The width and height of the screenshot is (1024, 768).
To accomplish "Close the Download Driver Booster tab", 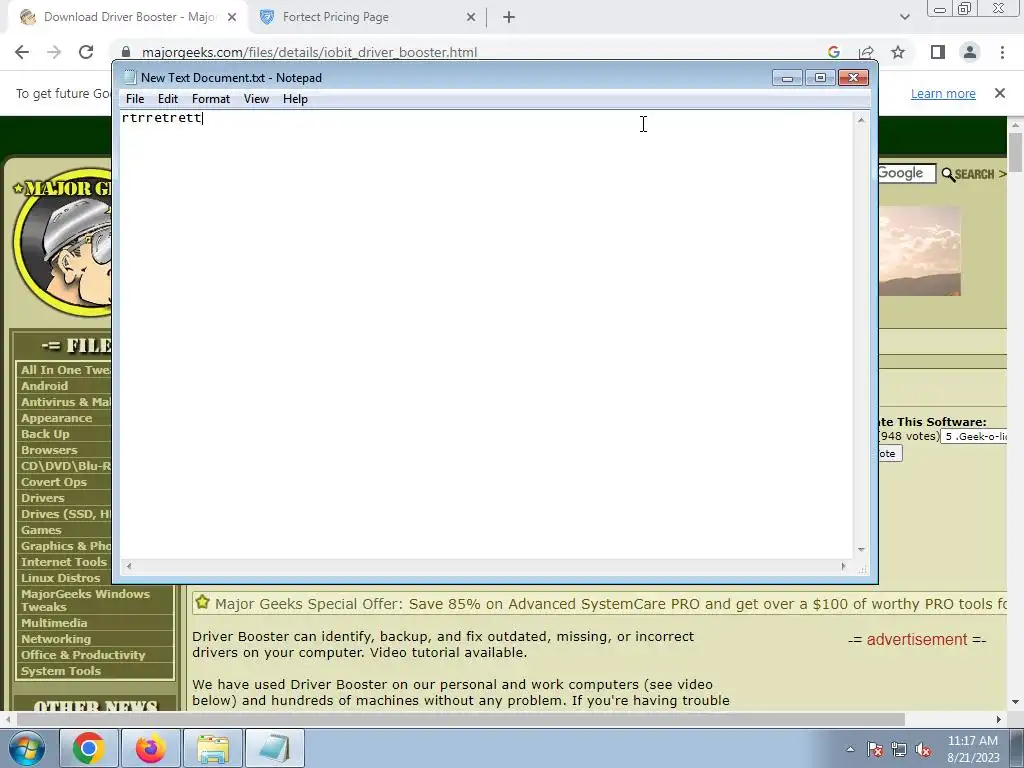I will (x=232, y=17).
